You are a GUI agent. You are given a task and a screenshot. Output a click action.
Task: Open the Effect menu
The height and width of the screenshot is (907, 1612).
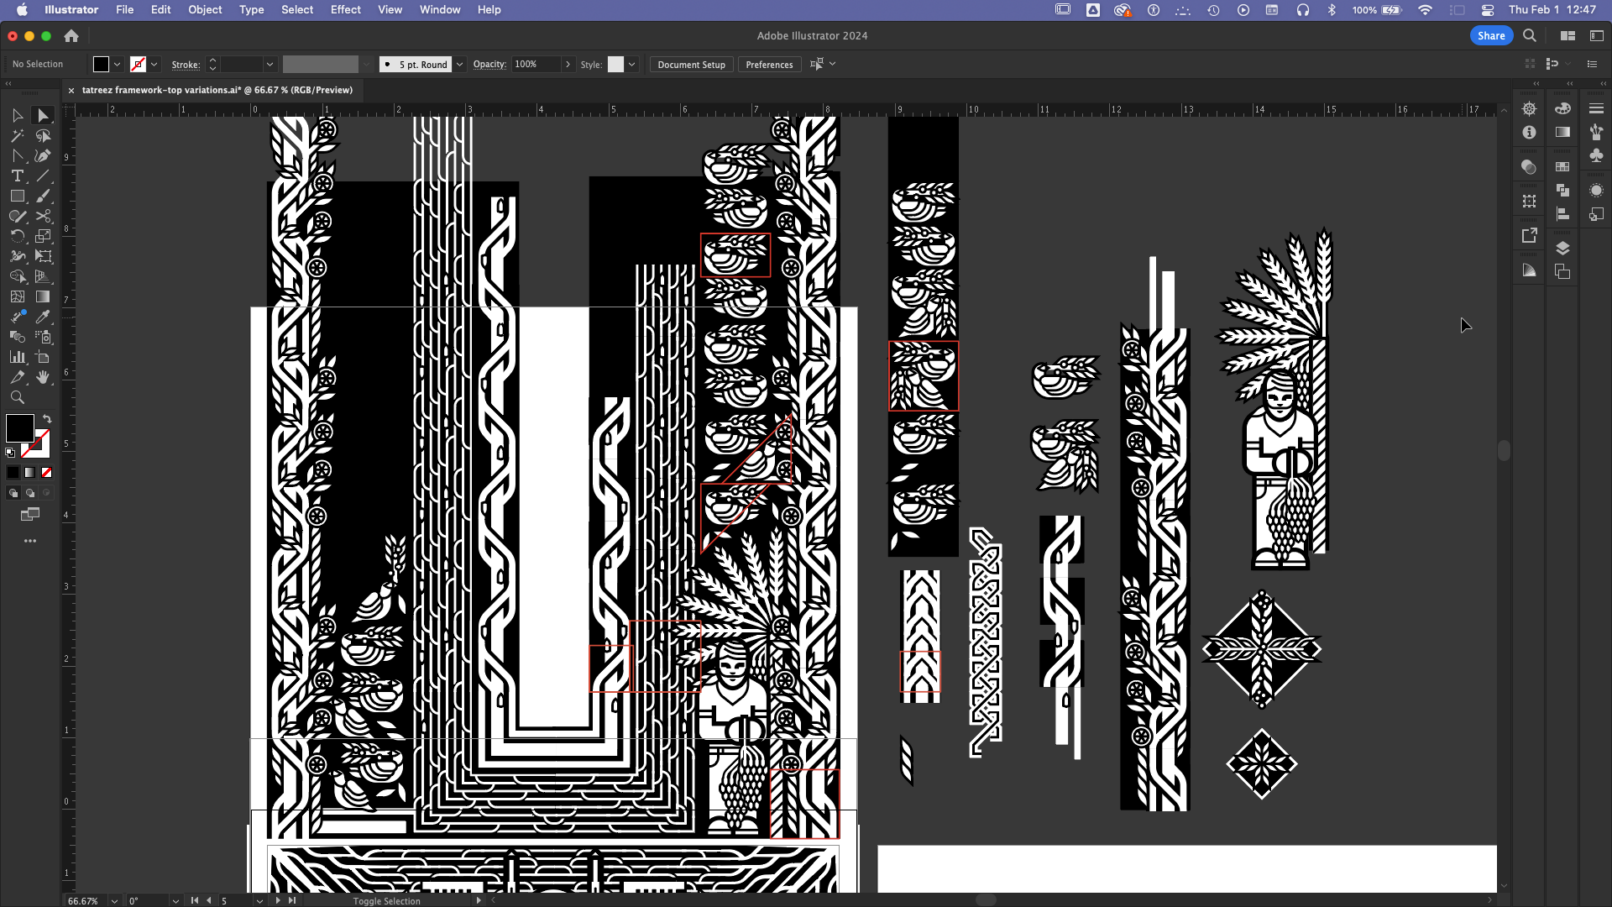pyautogui.click(x=345, y=10)
